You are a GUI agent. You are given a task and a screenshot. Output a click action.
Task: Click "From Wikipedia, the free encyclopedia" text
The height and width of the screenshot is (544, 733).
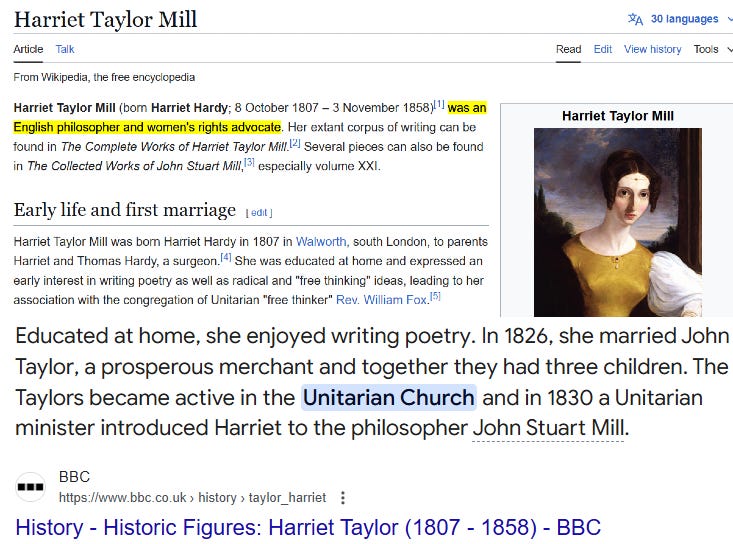(x=104, y=77)
